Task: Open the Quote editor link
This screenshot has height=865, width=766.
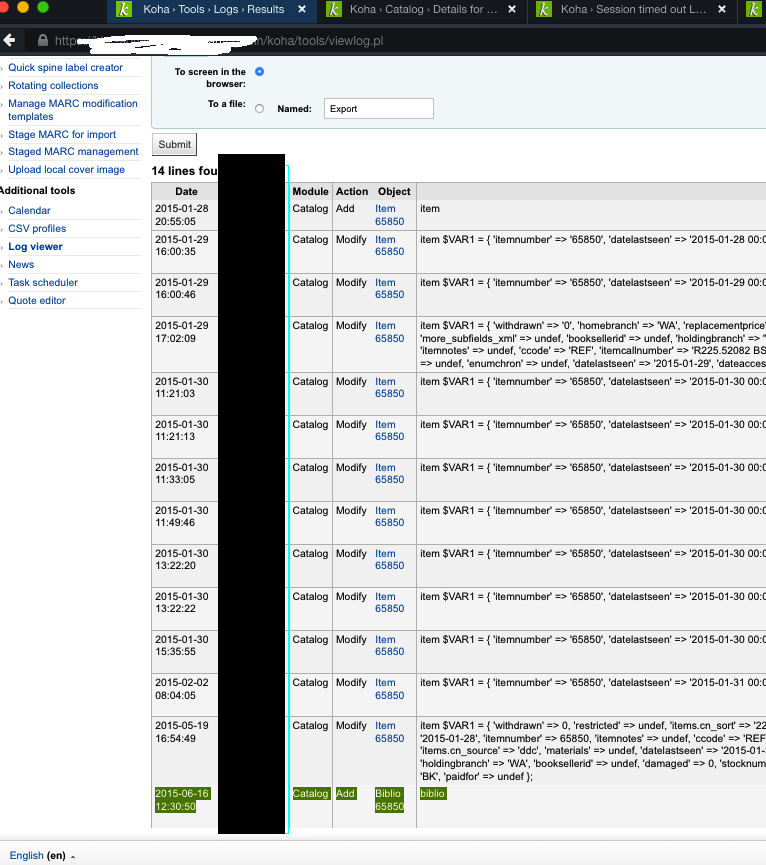Action: pos(37,301)
